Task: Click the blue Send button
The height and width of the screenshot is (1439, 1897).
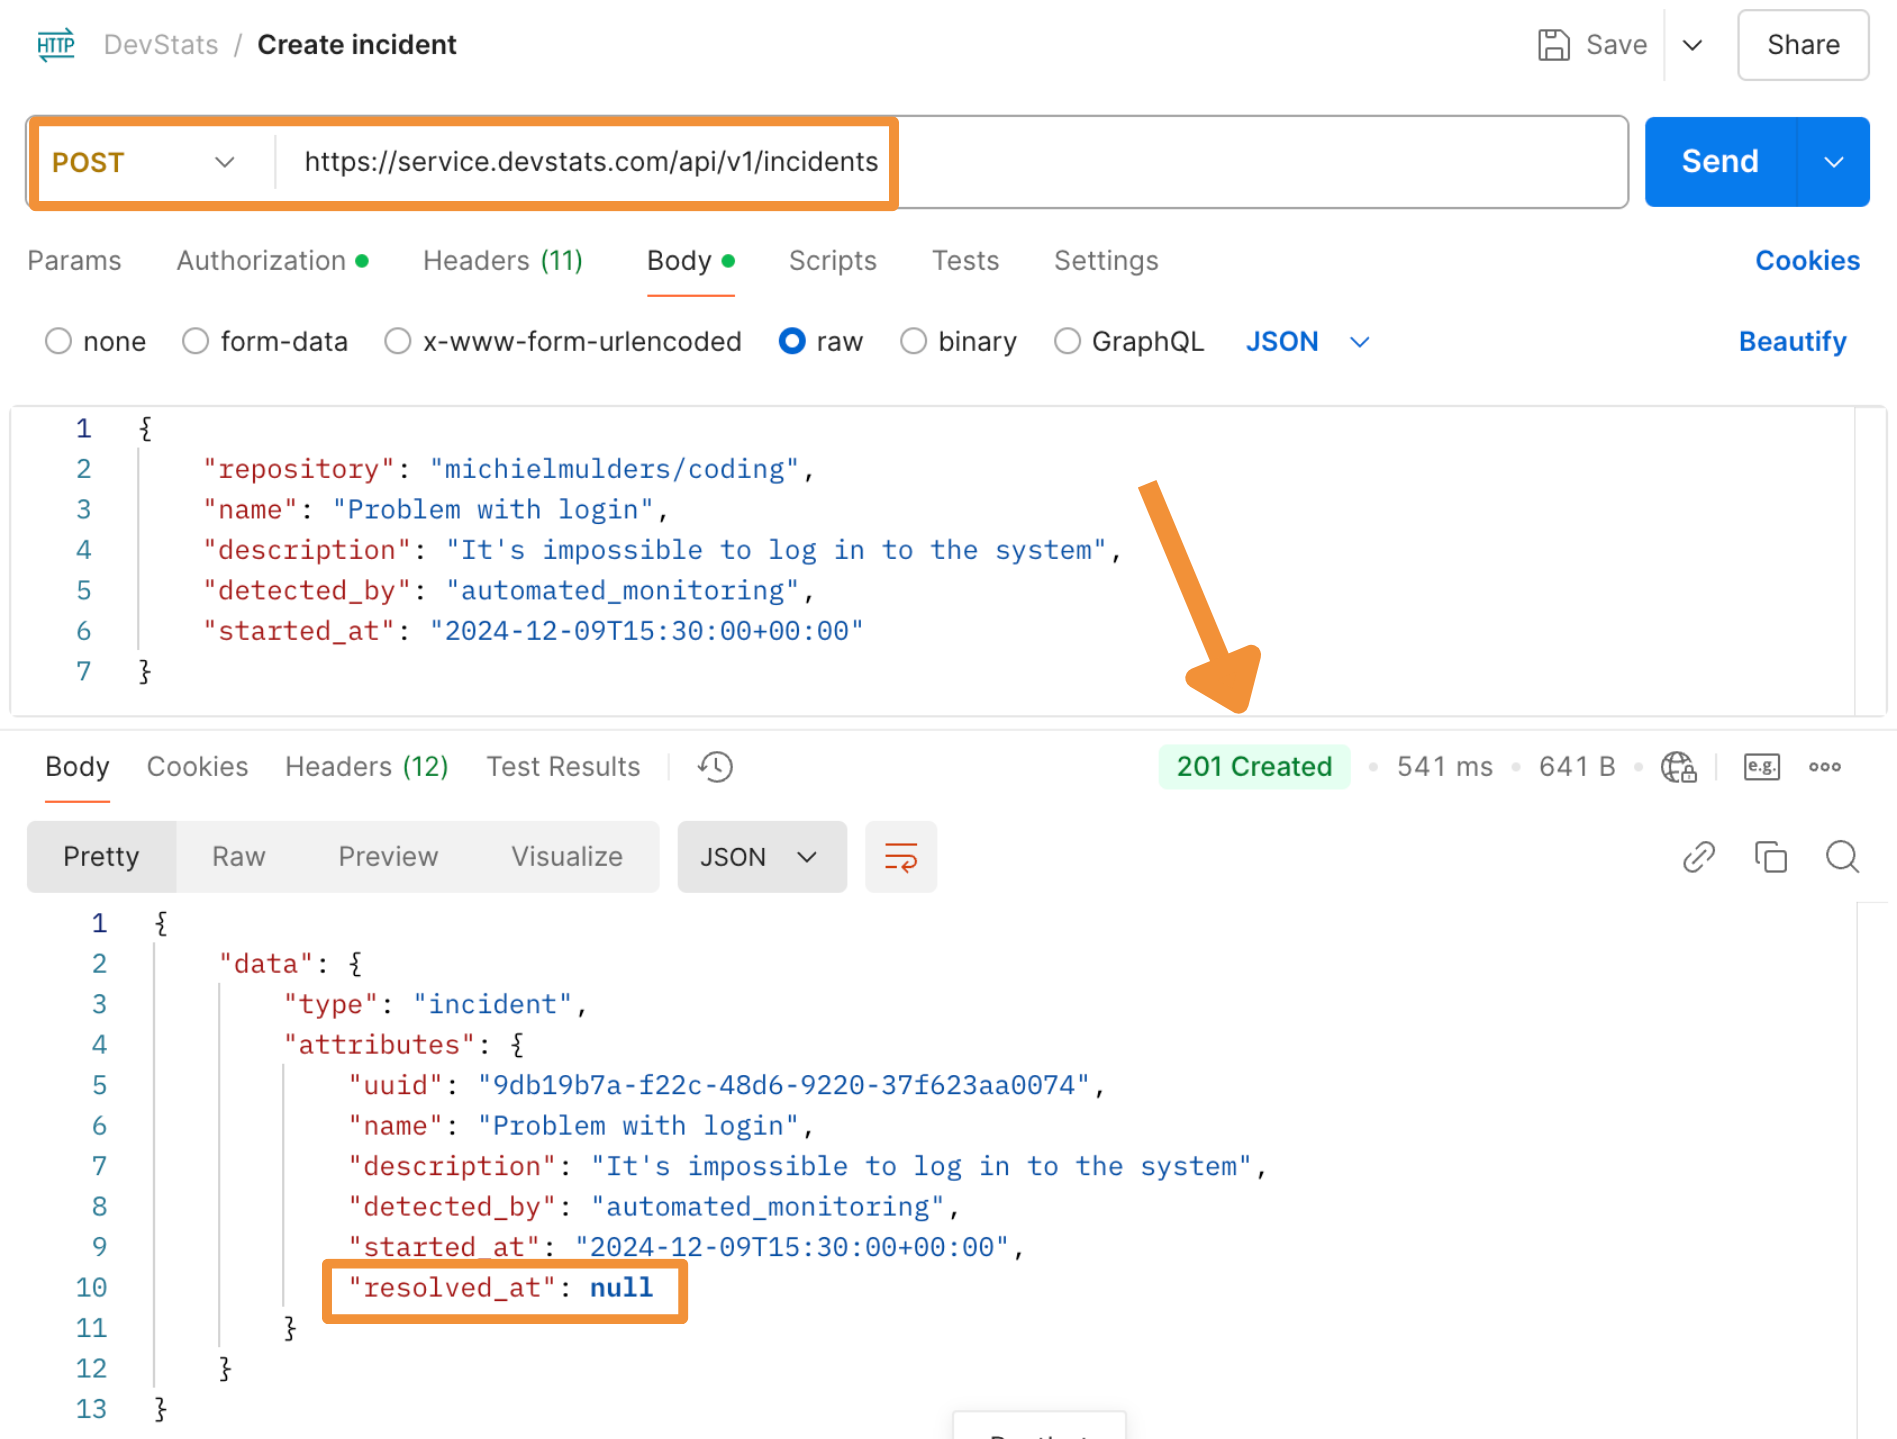Action: tap(1720, 162)
